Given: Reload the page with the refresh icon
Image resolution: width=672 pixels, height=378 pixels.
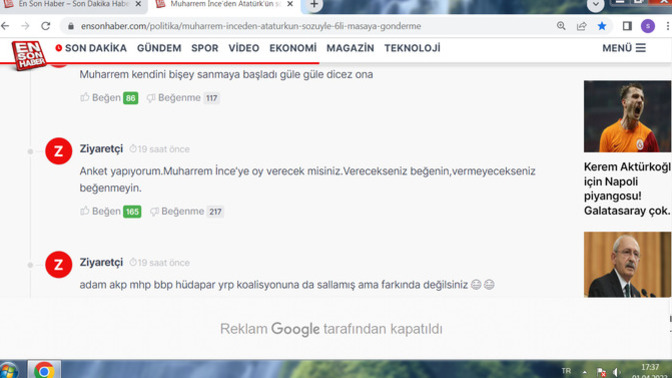Looking at the screenshot, I should coord(46,26).
